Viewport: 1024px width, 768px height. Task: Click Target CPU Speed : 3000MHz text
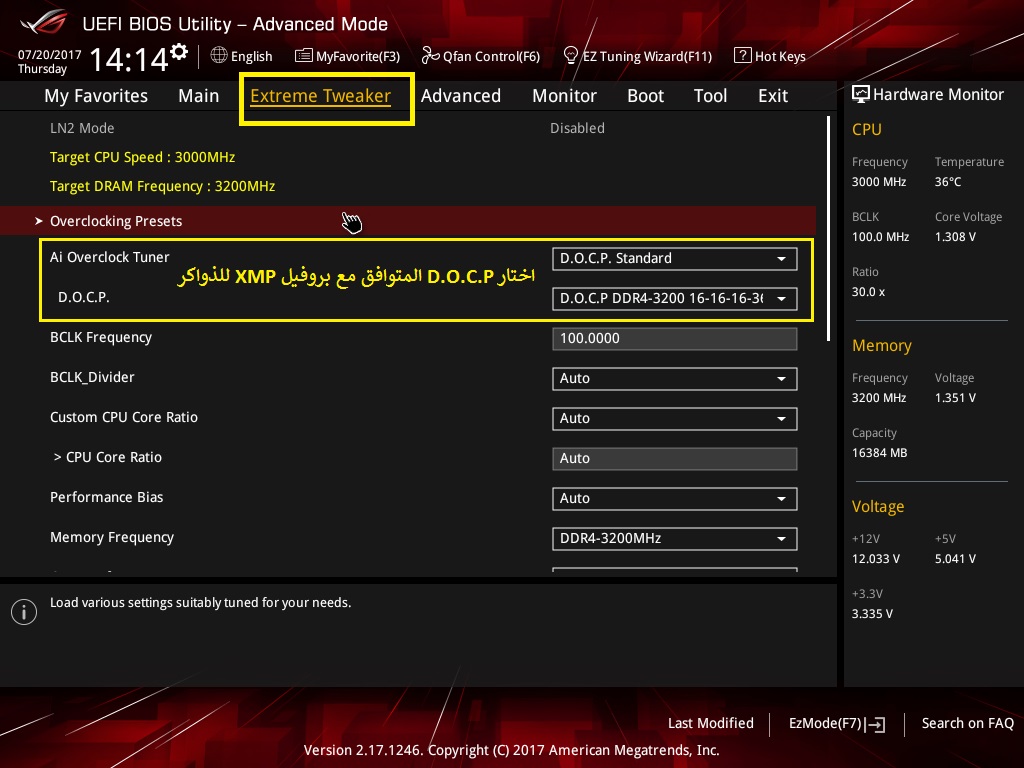(142, 157)
